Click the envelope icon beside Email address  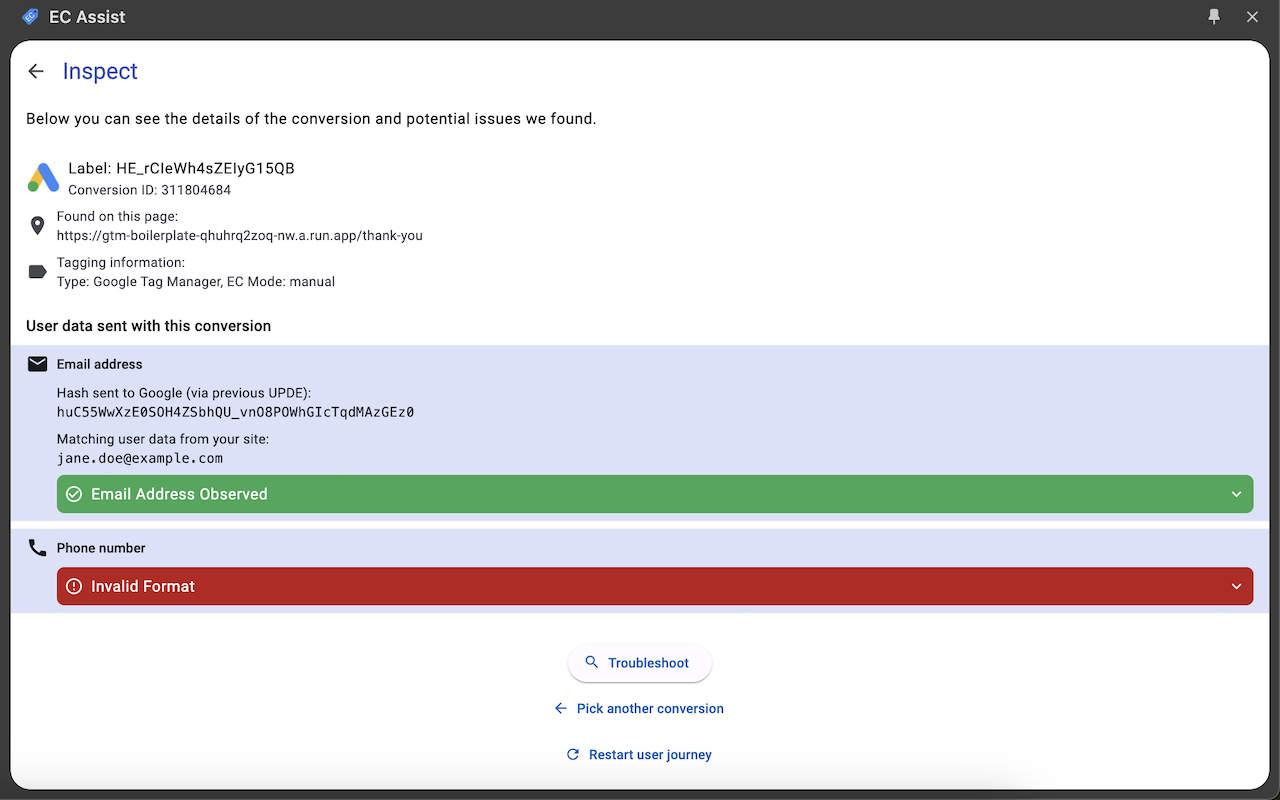click(37, 363)
